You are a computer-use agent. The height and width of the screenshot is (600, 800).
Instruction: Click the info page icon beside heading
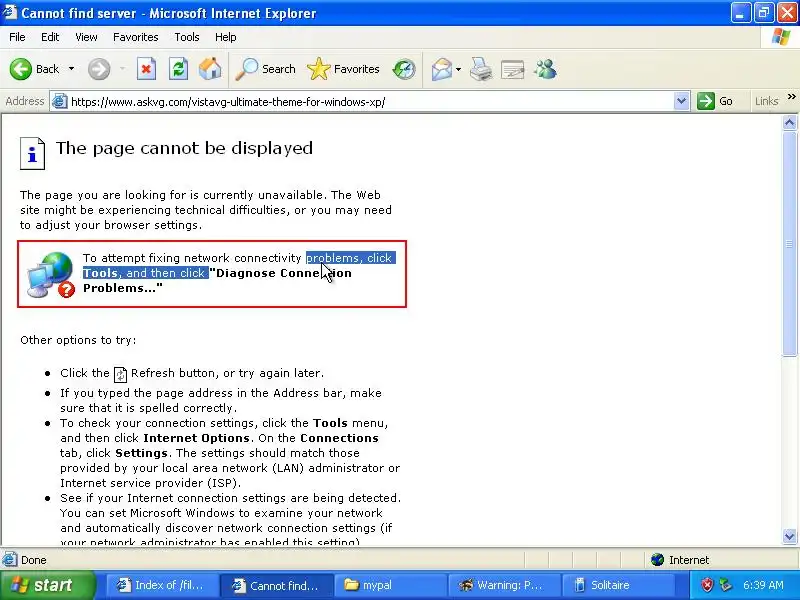click(x=33, y=153)
